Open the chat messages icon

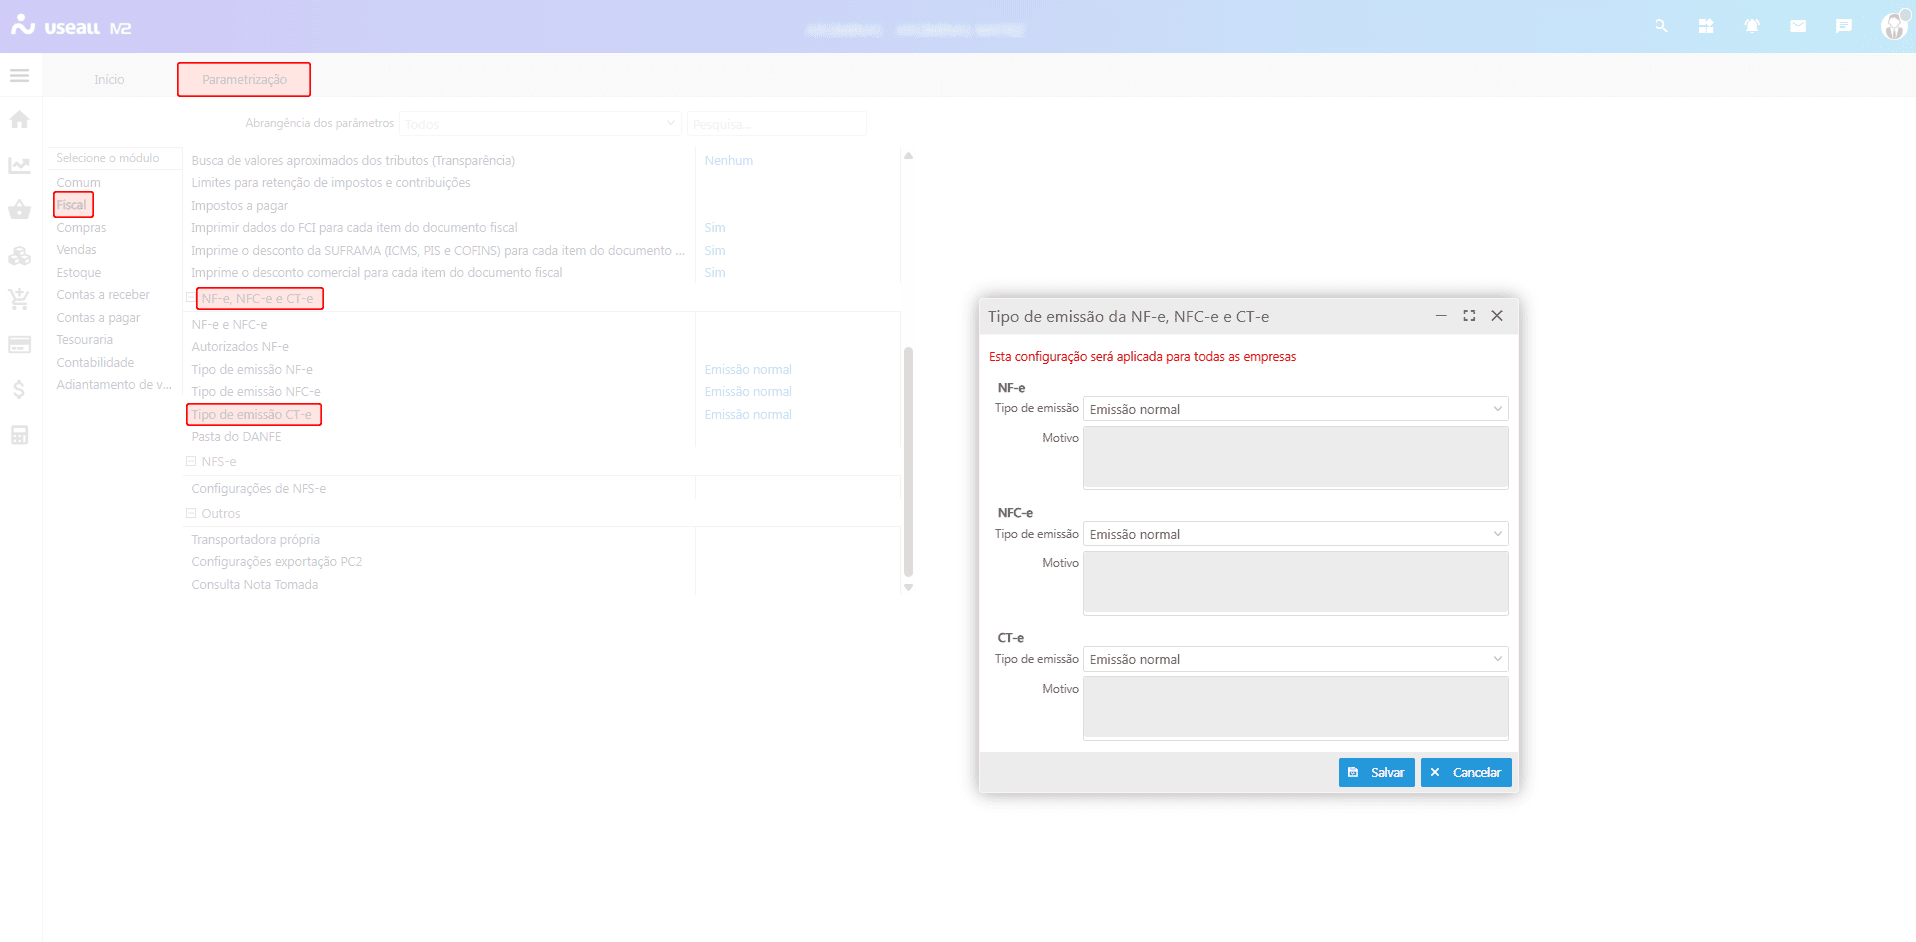(x=1844, y=27)
